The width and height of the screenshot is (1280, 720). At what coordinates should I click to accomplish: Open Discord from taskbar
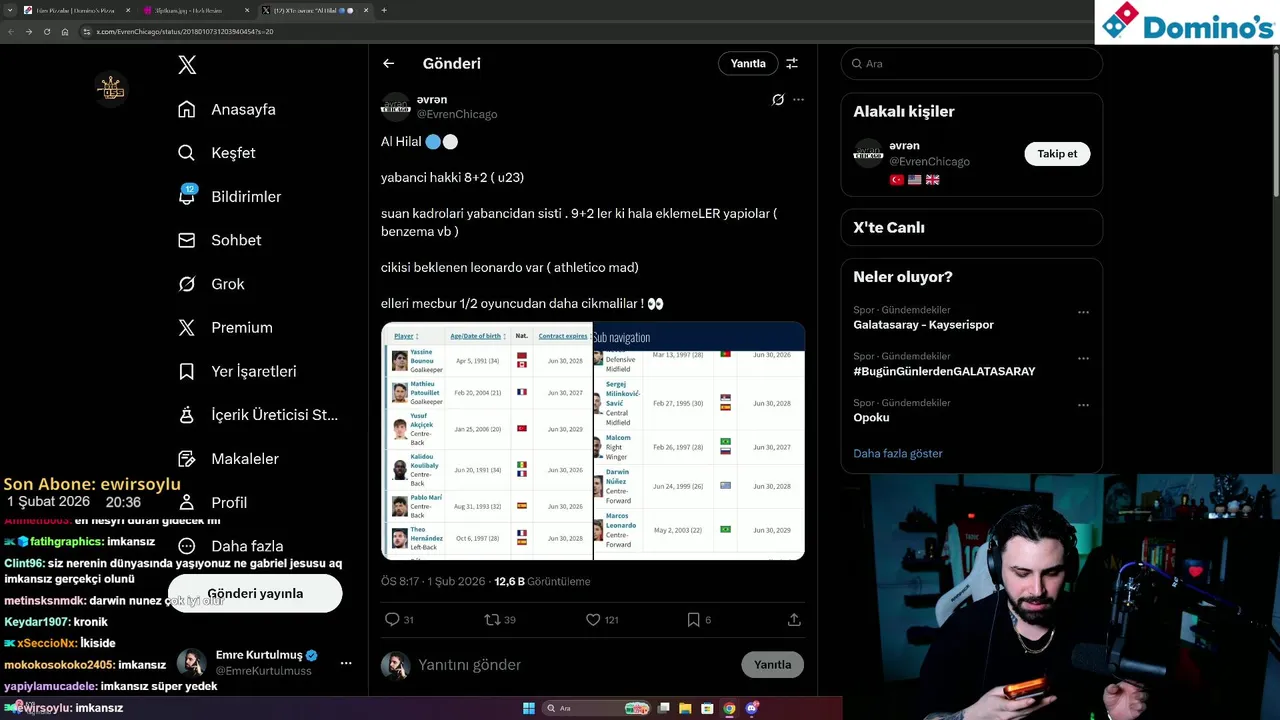tap(752, 708)
